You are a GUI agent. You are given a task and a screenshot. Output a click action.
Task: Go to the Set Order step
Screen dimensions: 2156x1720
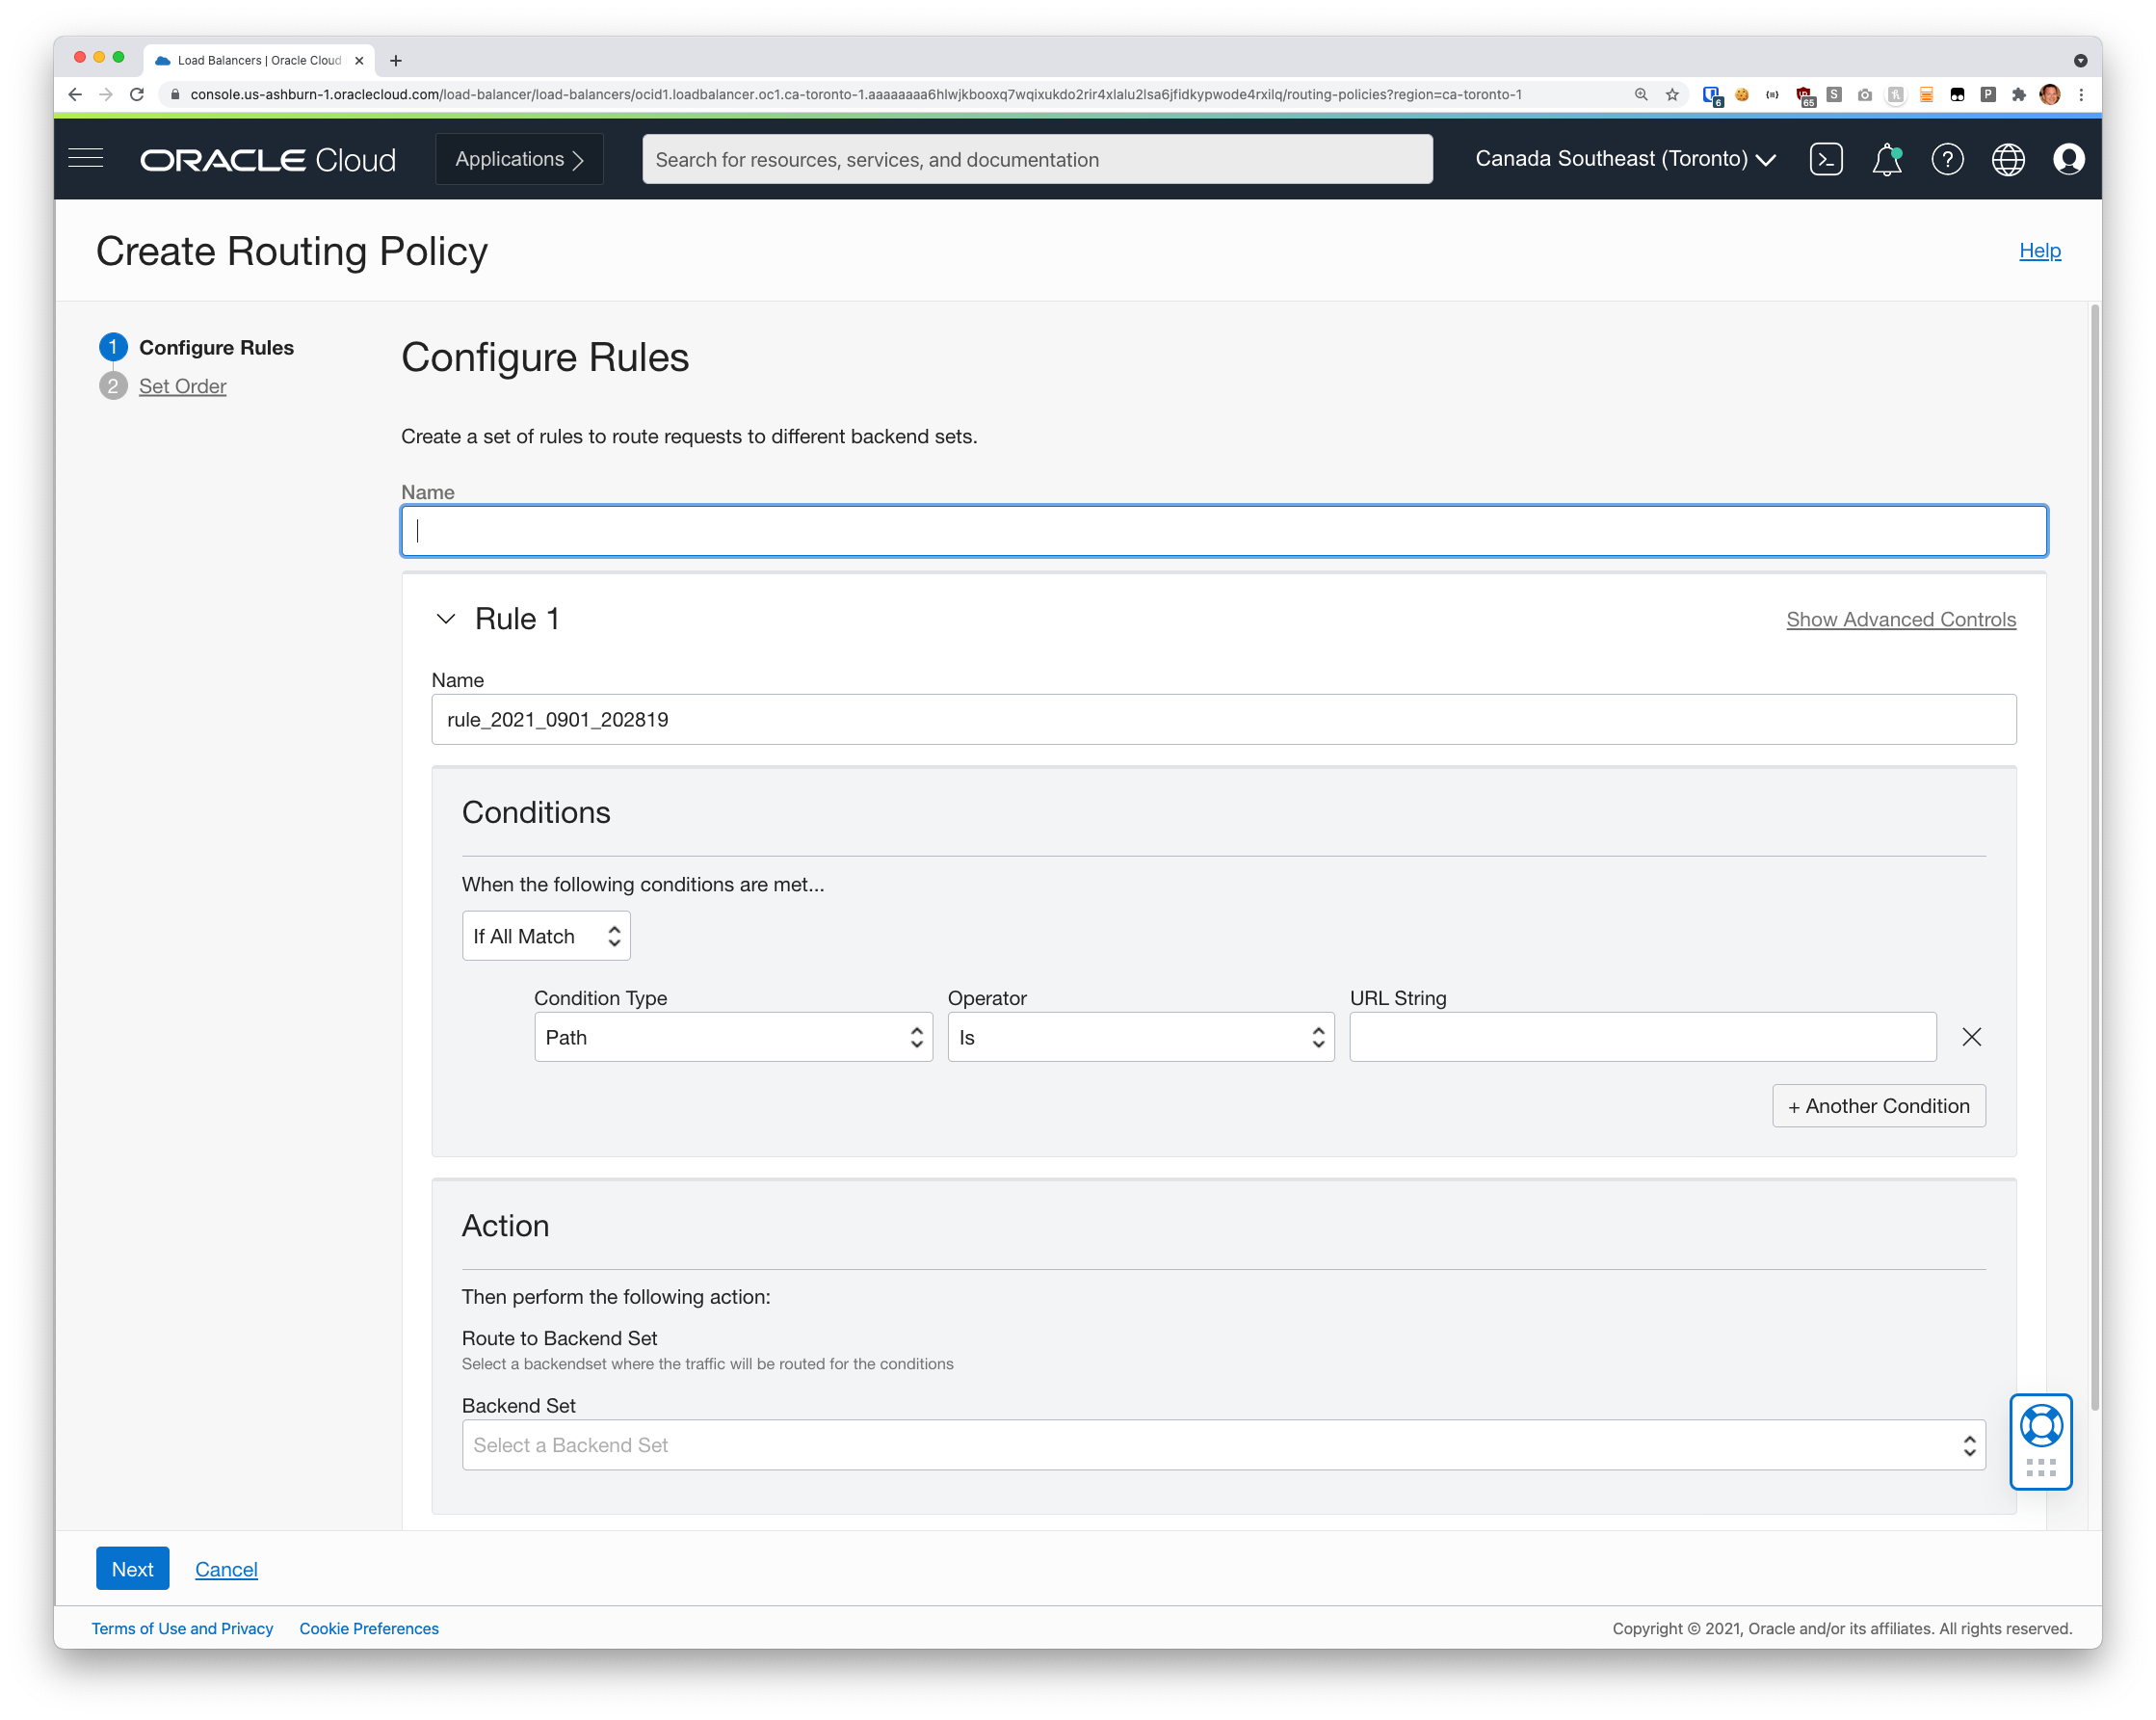coord(182,386)
